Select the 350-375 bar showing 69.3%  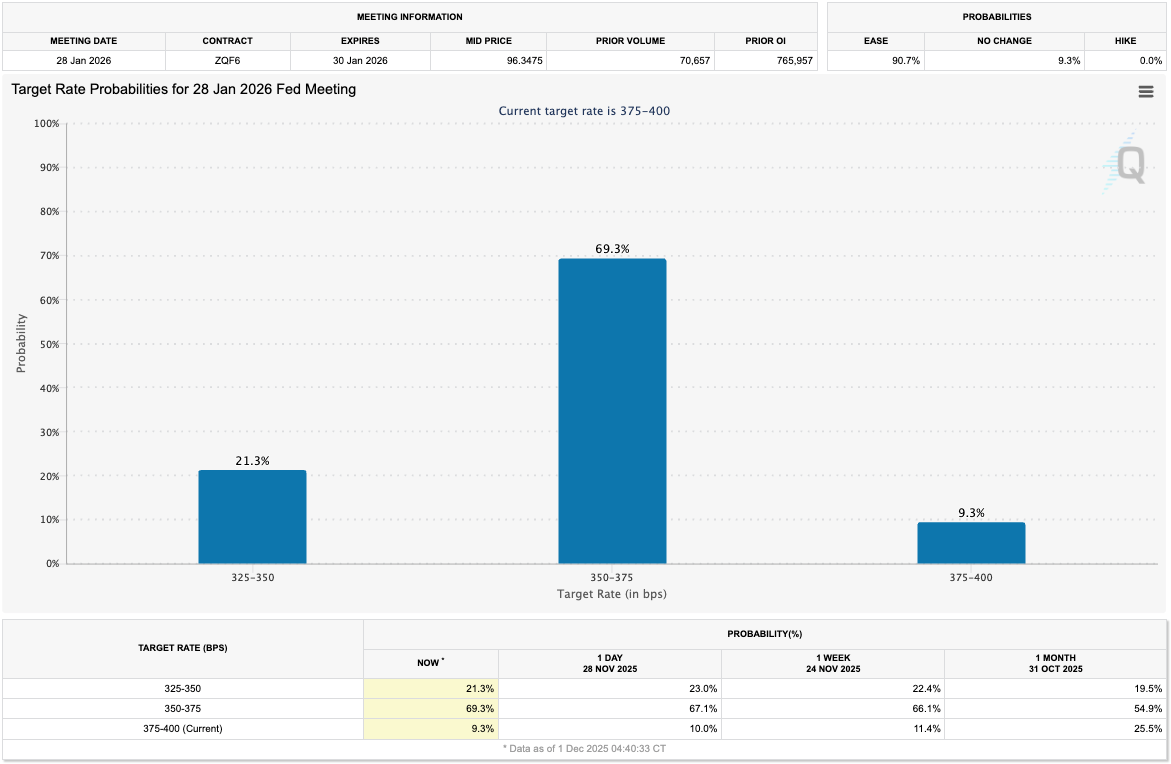611,410
